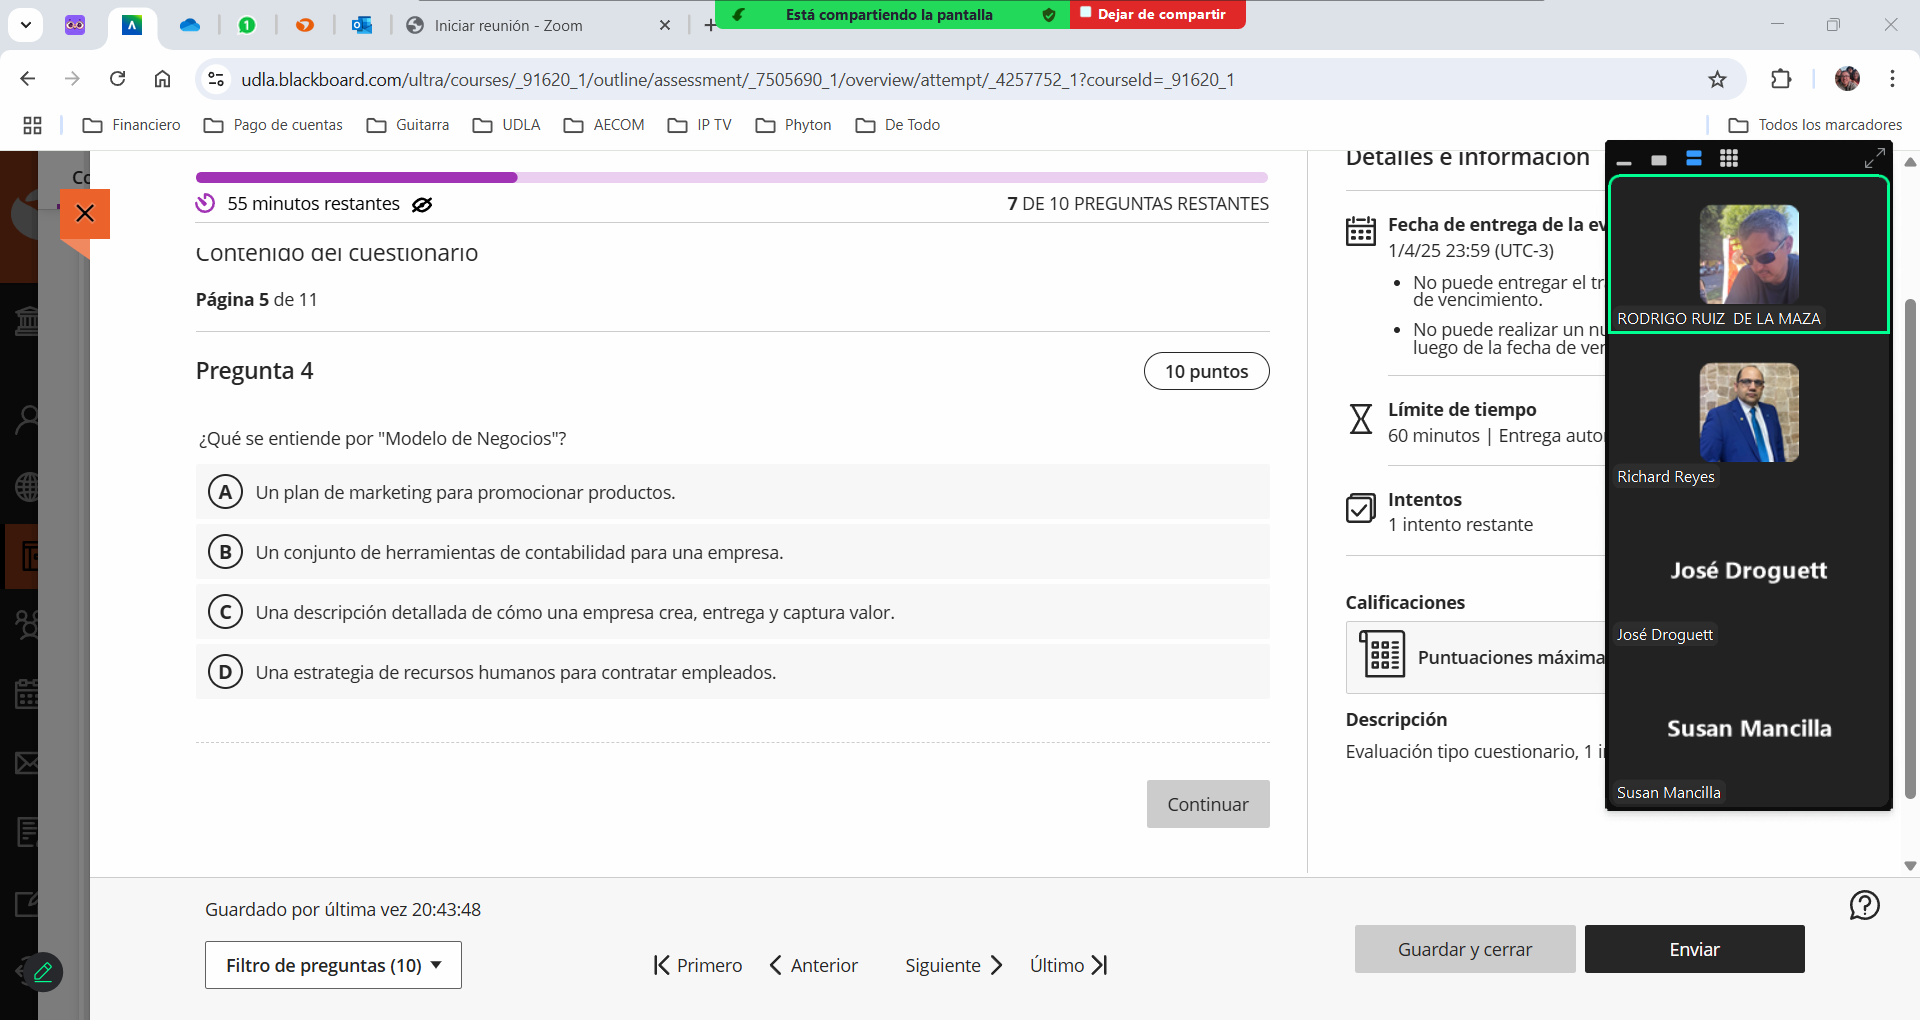Bookmark this page with star icon

[1717, 79]
